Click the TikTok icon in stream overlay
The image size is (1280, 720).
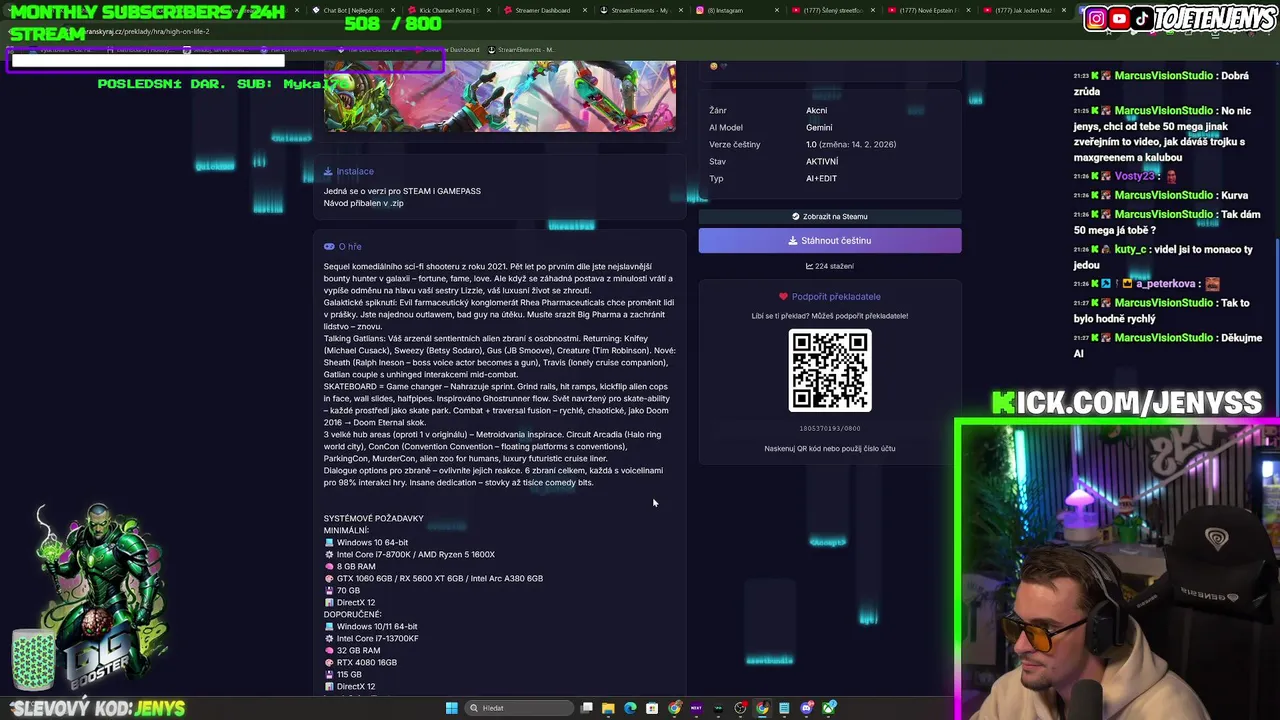click(x=1142, y=18)
